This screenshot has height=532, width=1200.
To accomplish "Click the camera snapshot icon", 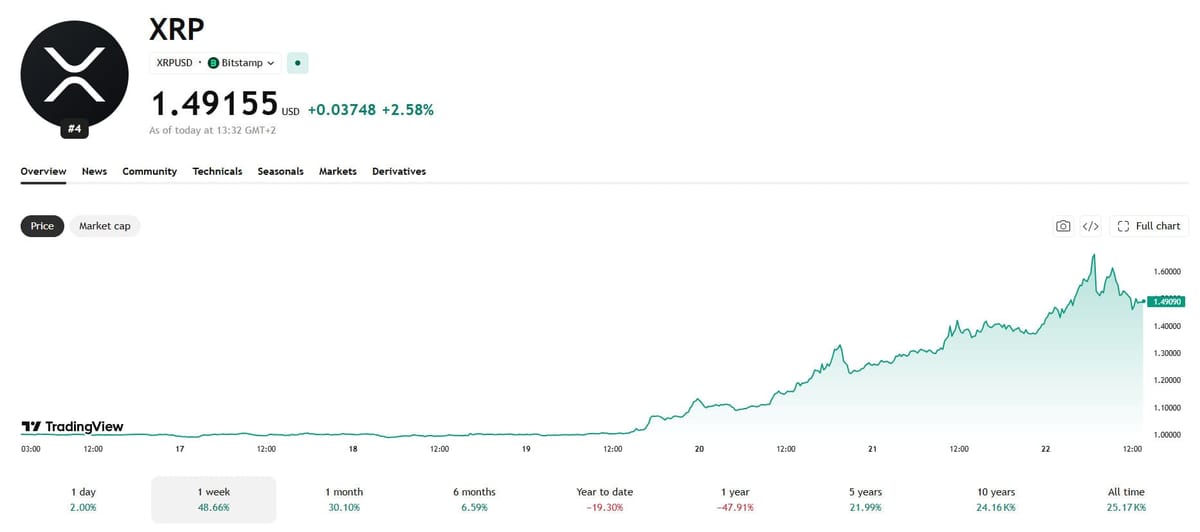I will (1063, 226).
